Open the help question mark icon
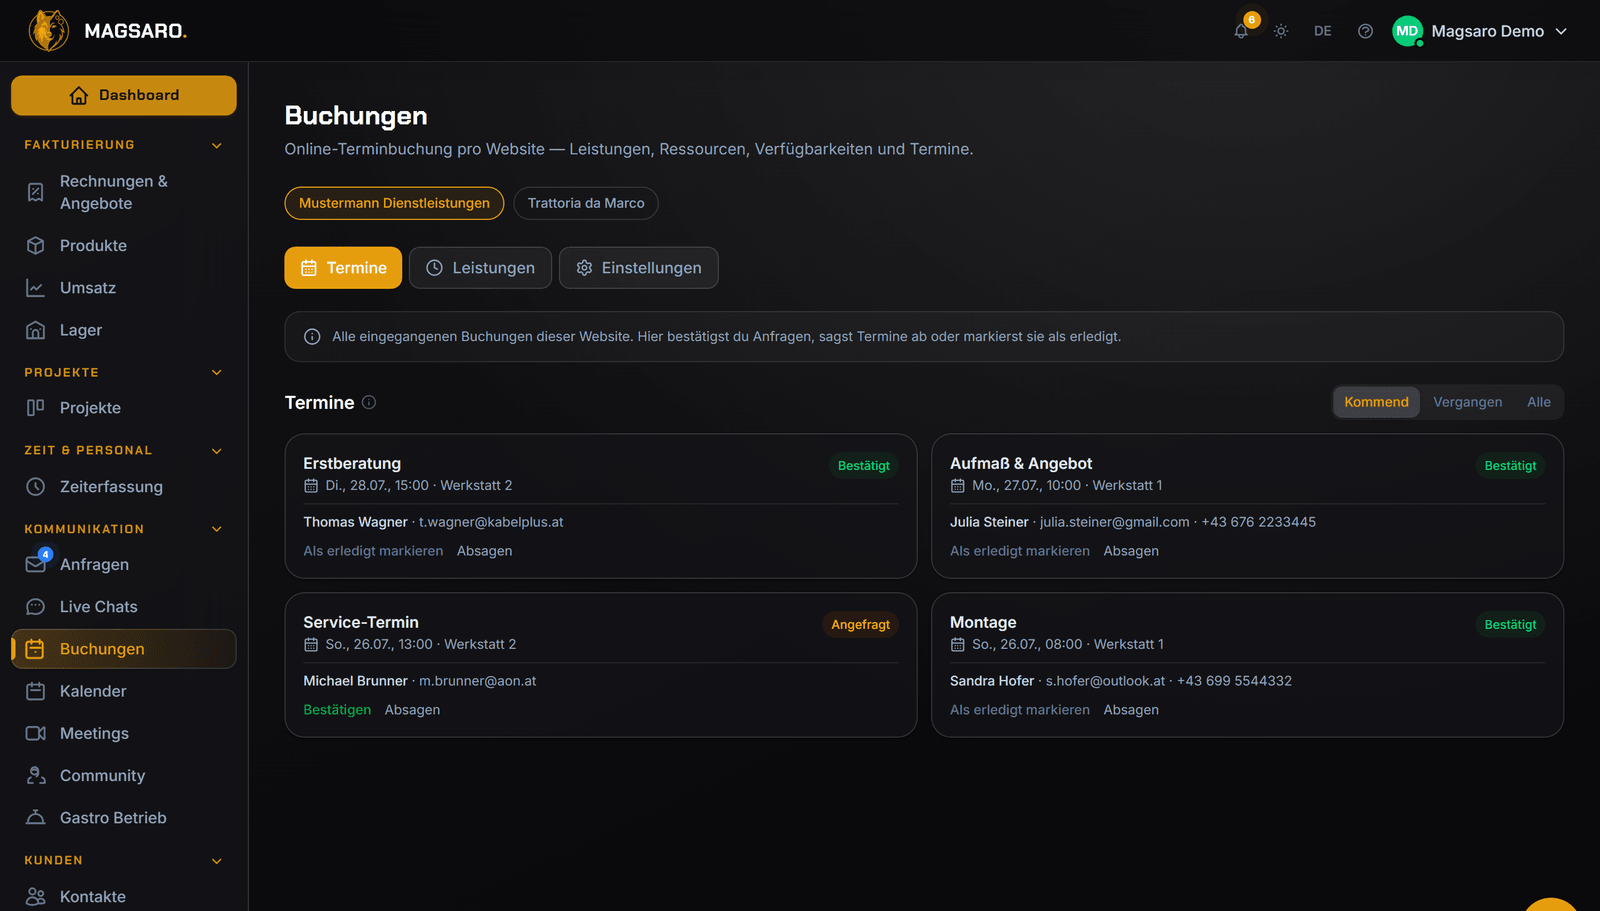The image size is (1600, 911). (1365, 31)
